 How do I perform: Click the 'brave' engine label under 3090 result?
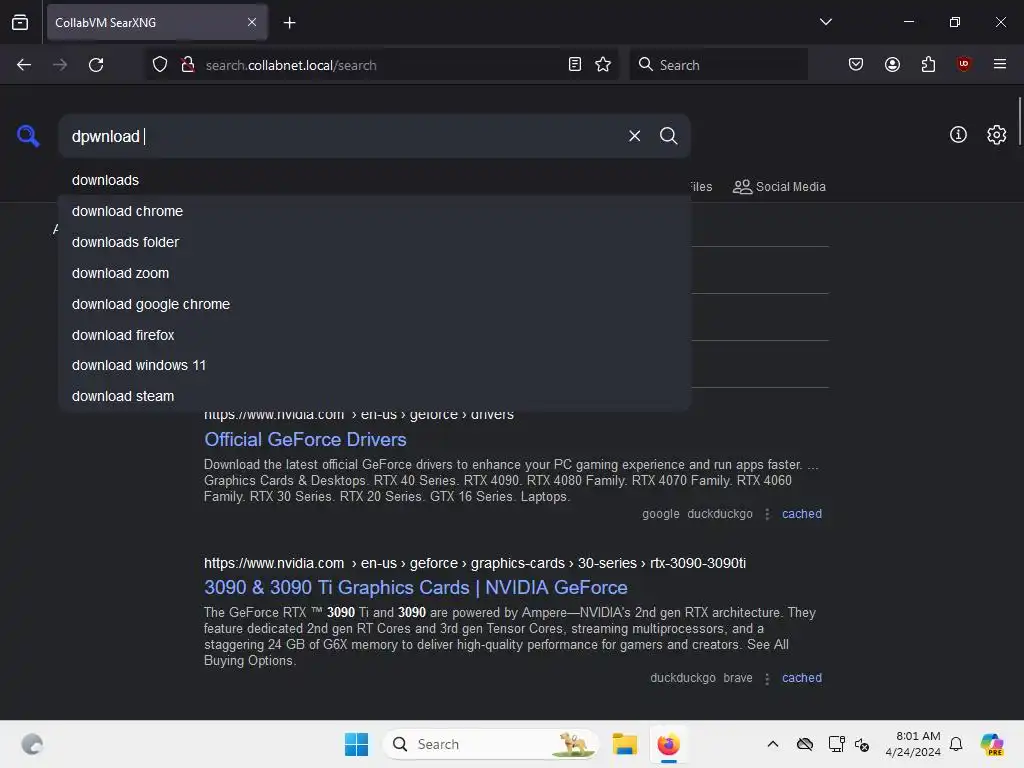(738, 678)
